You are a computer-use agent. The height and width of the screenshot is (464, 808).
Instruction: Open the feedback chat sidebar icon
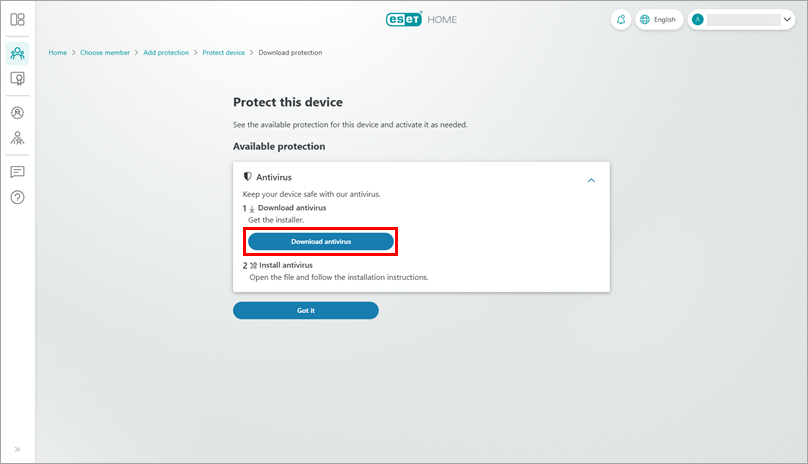17,172
